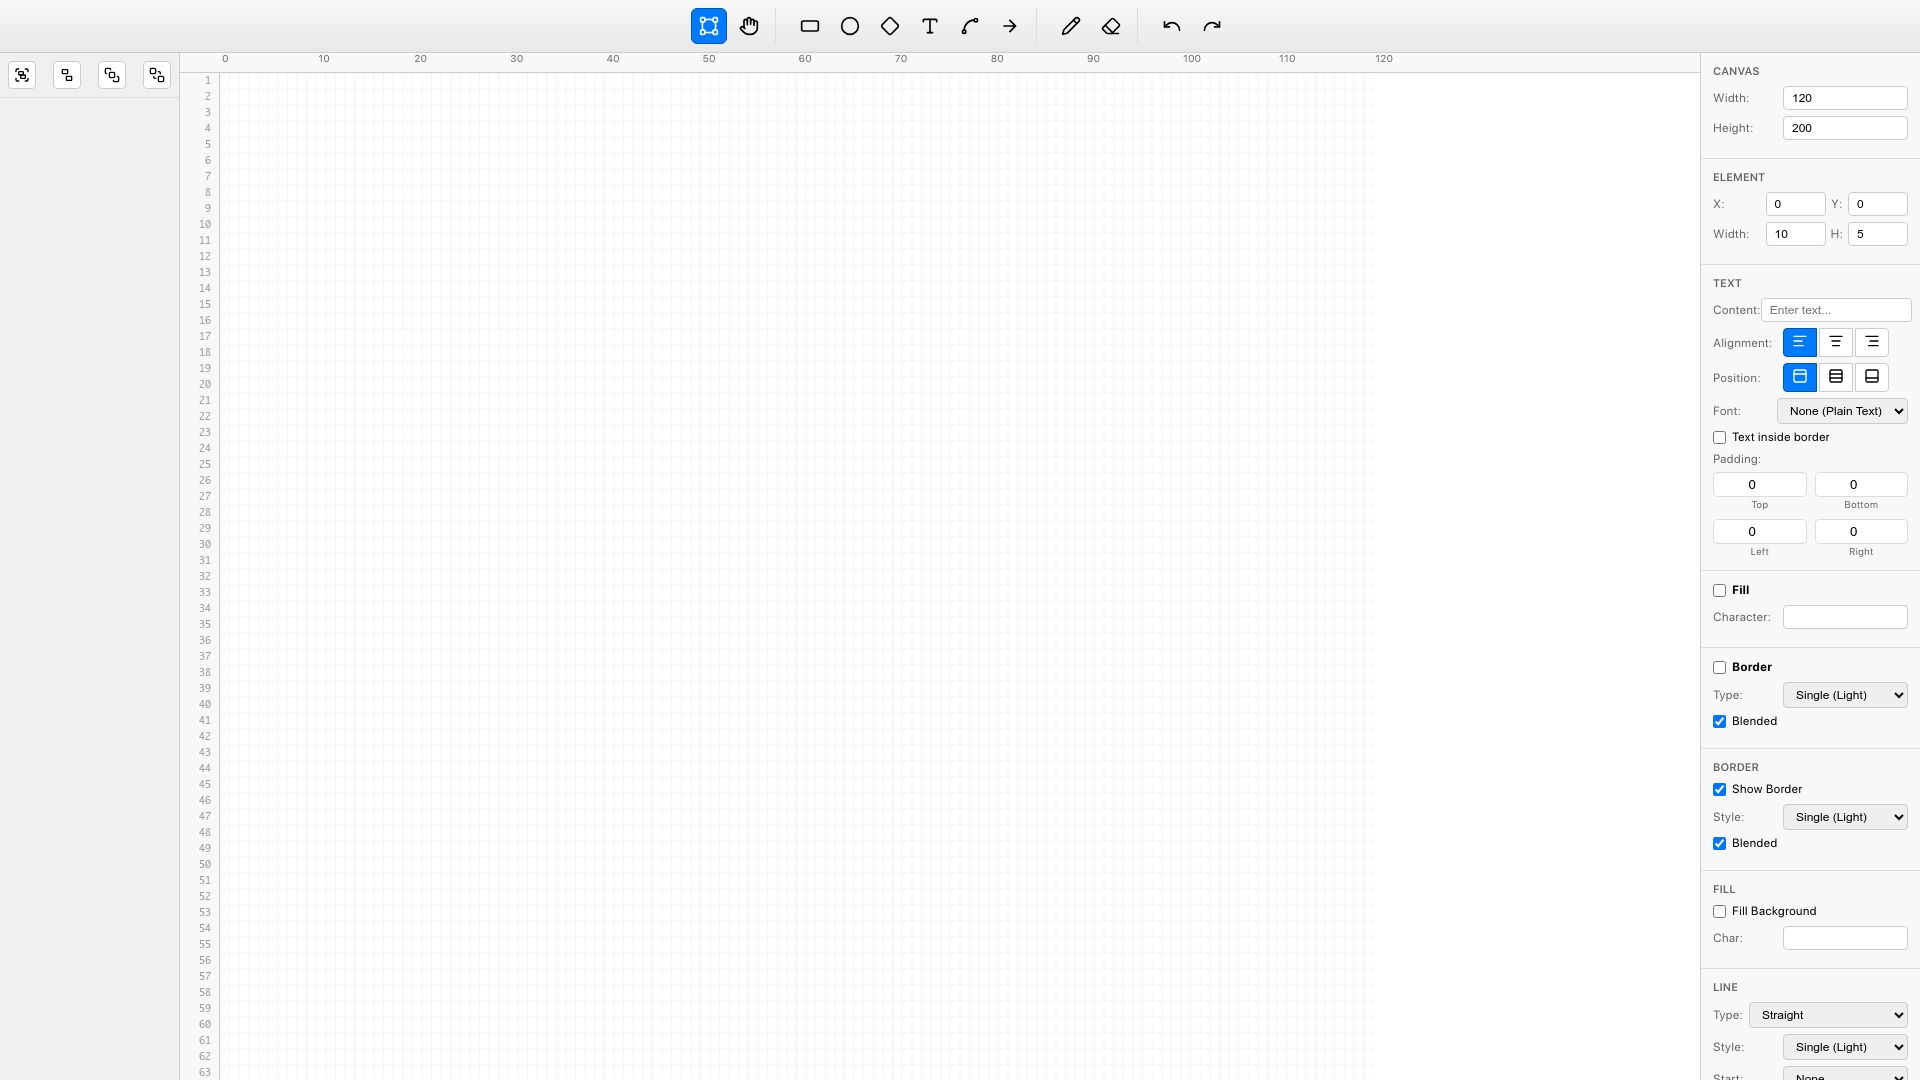Set text position to bottom

click(x=1872, y=377)
